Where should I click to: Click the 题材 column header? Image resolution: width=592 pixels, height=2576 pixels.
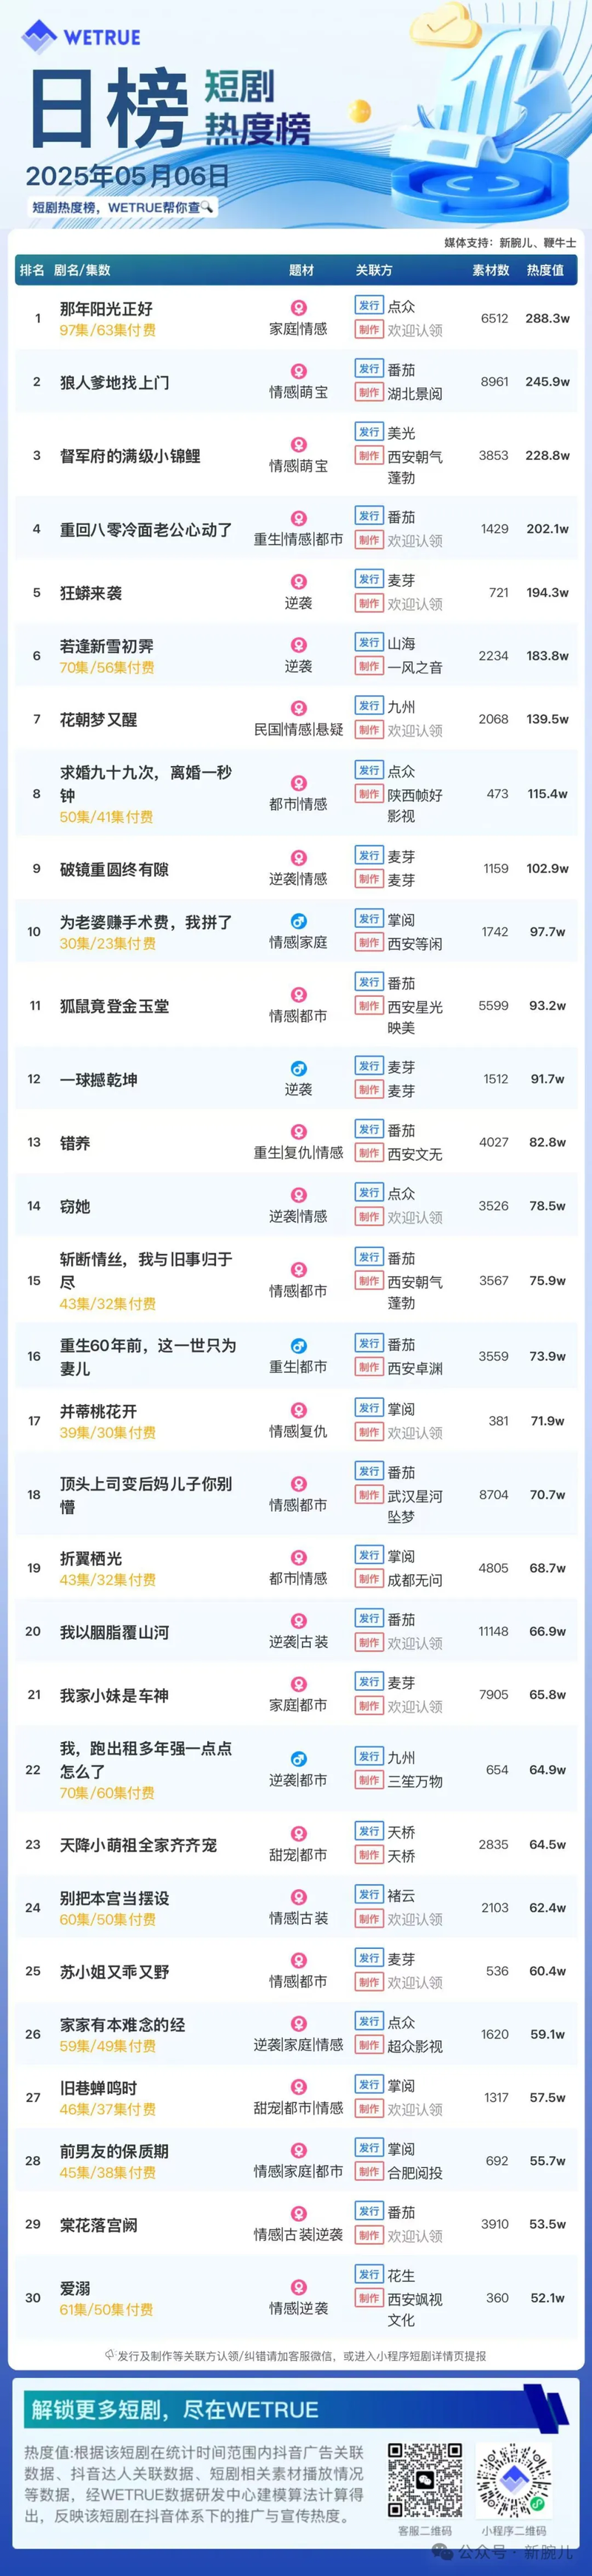tap(301, 270)
